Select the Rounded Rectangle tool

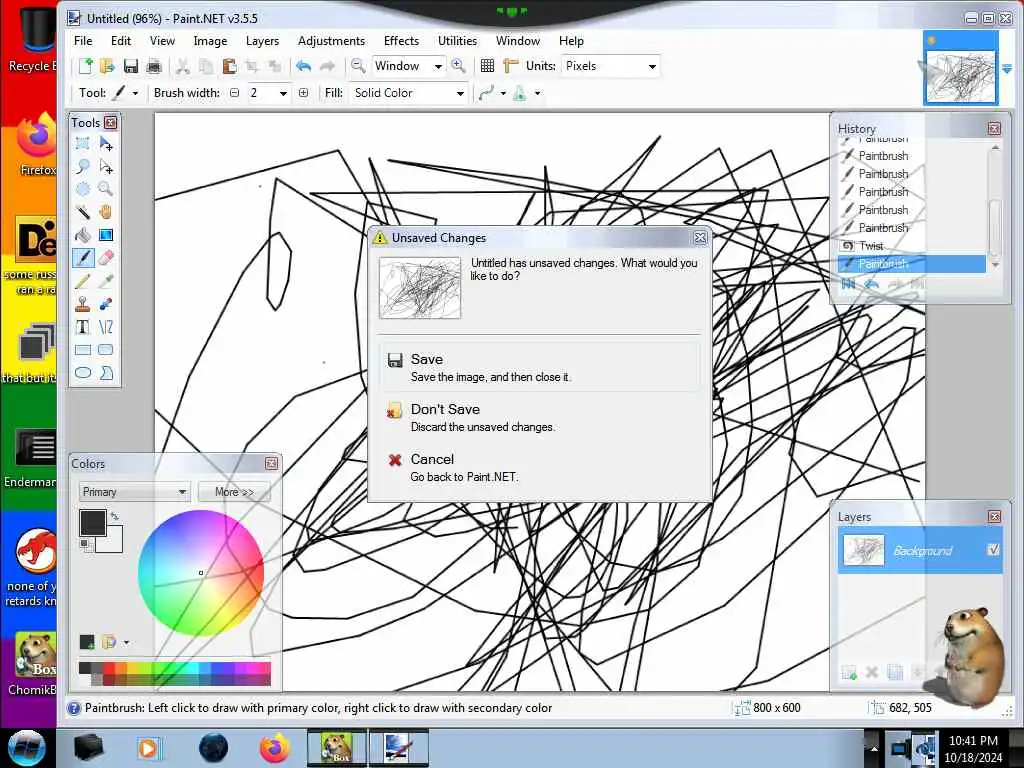click(x=106, y=350)
